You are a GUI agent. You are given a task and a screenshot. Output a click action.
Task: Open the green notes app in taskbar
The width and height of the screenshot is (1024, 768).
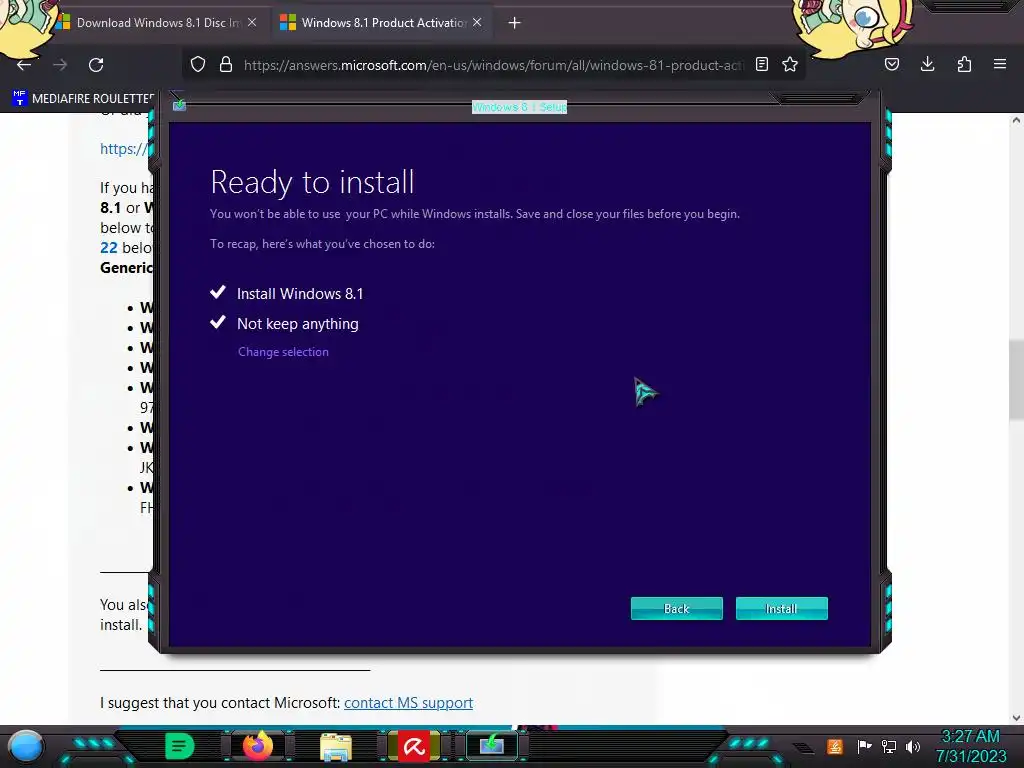pyautogui.click(x=180, y=746)
